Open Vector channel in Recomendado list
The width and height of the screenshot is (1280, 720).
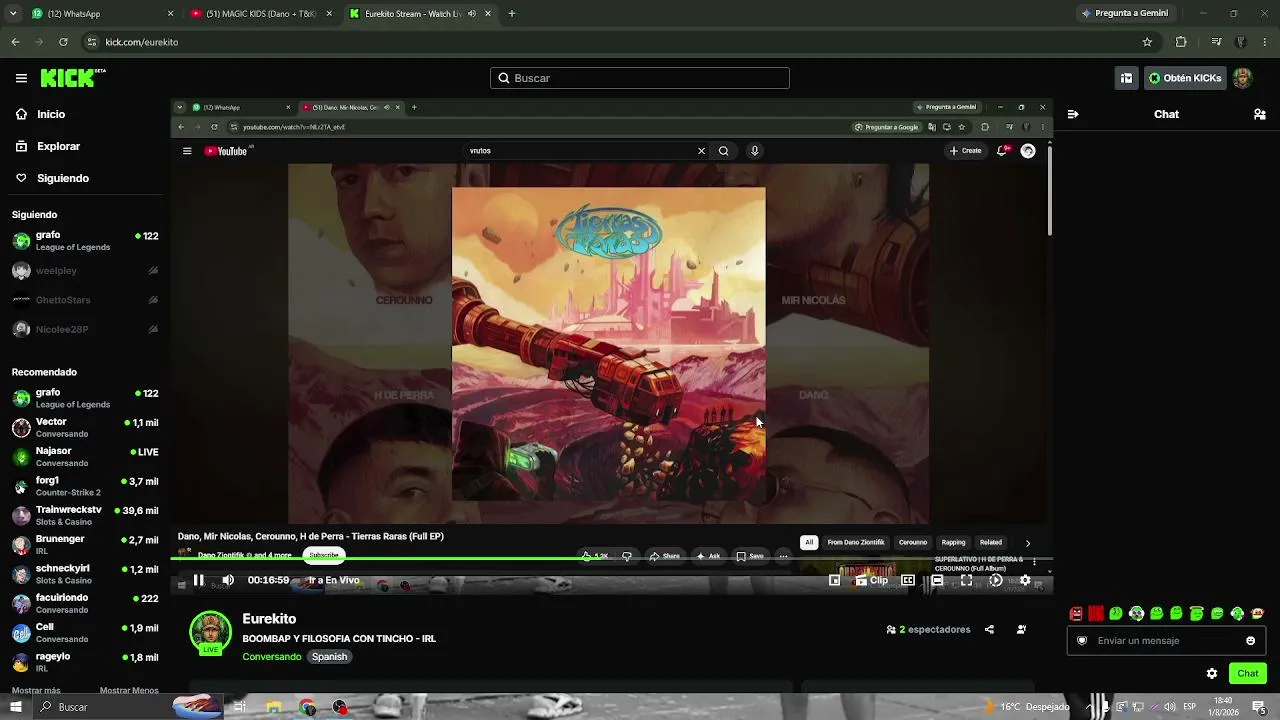85,428
